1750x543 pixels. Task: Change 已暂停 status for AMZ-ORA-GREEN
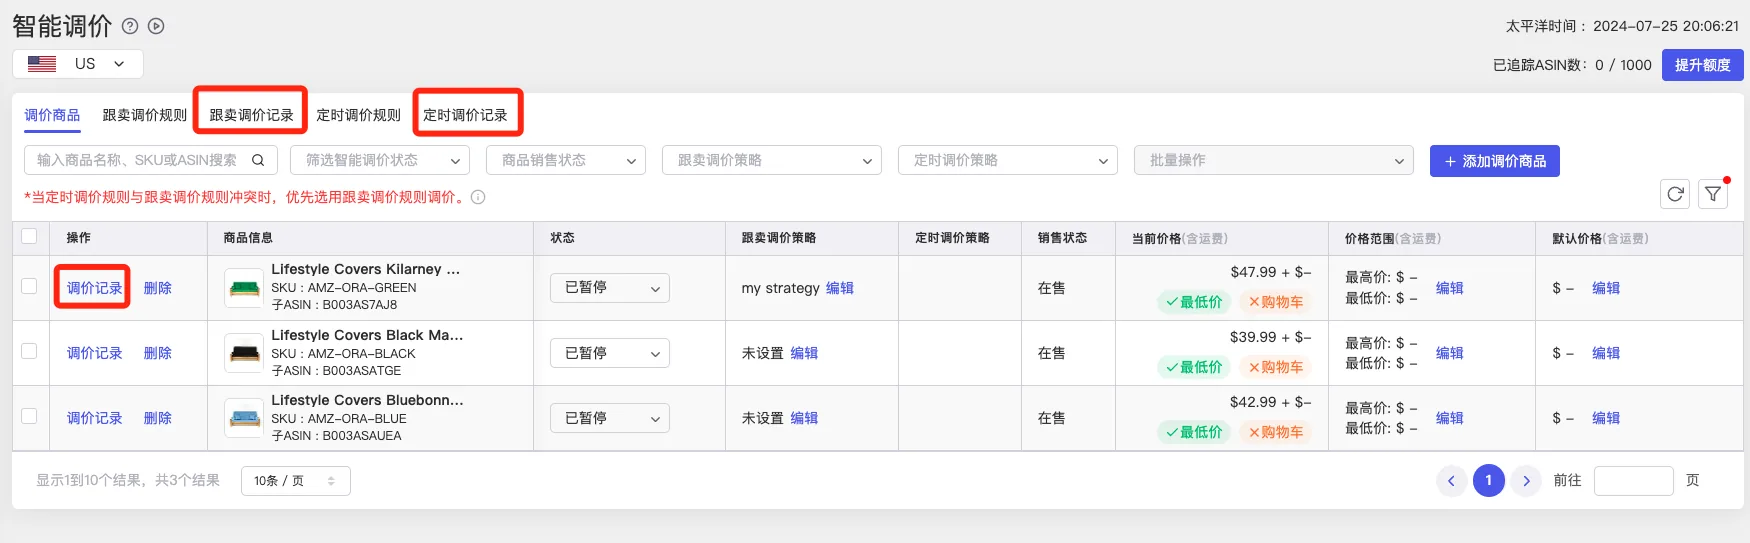click(610, 288)
